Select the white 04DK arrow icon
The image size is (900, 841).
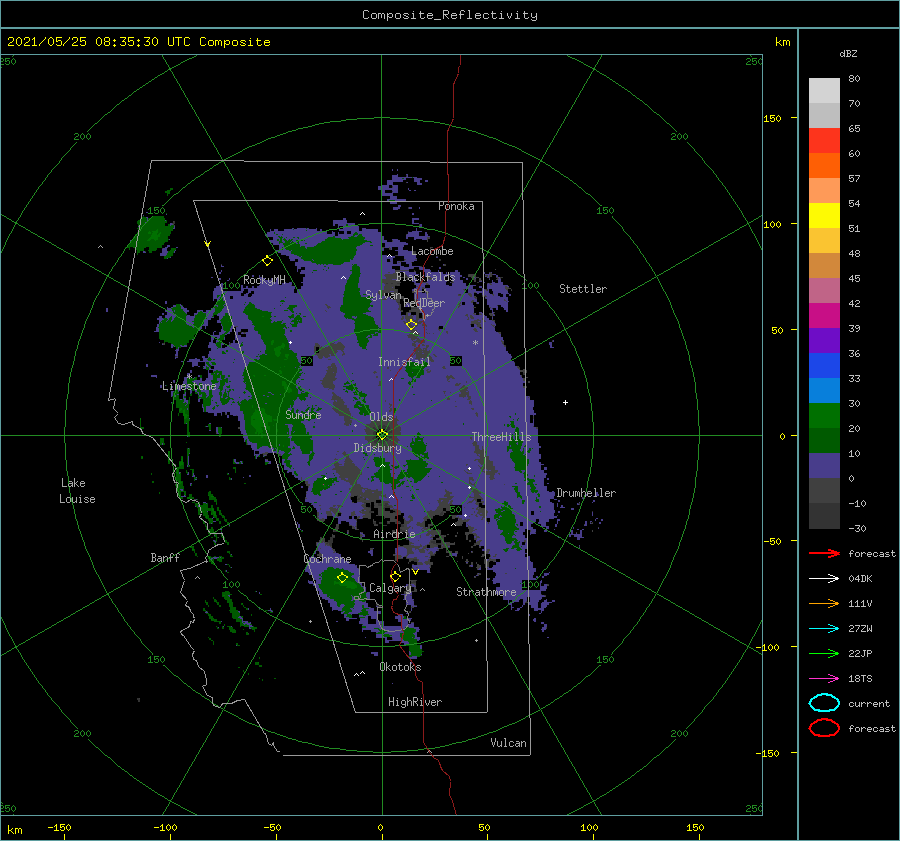(x=824, y=579)
